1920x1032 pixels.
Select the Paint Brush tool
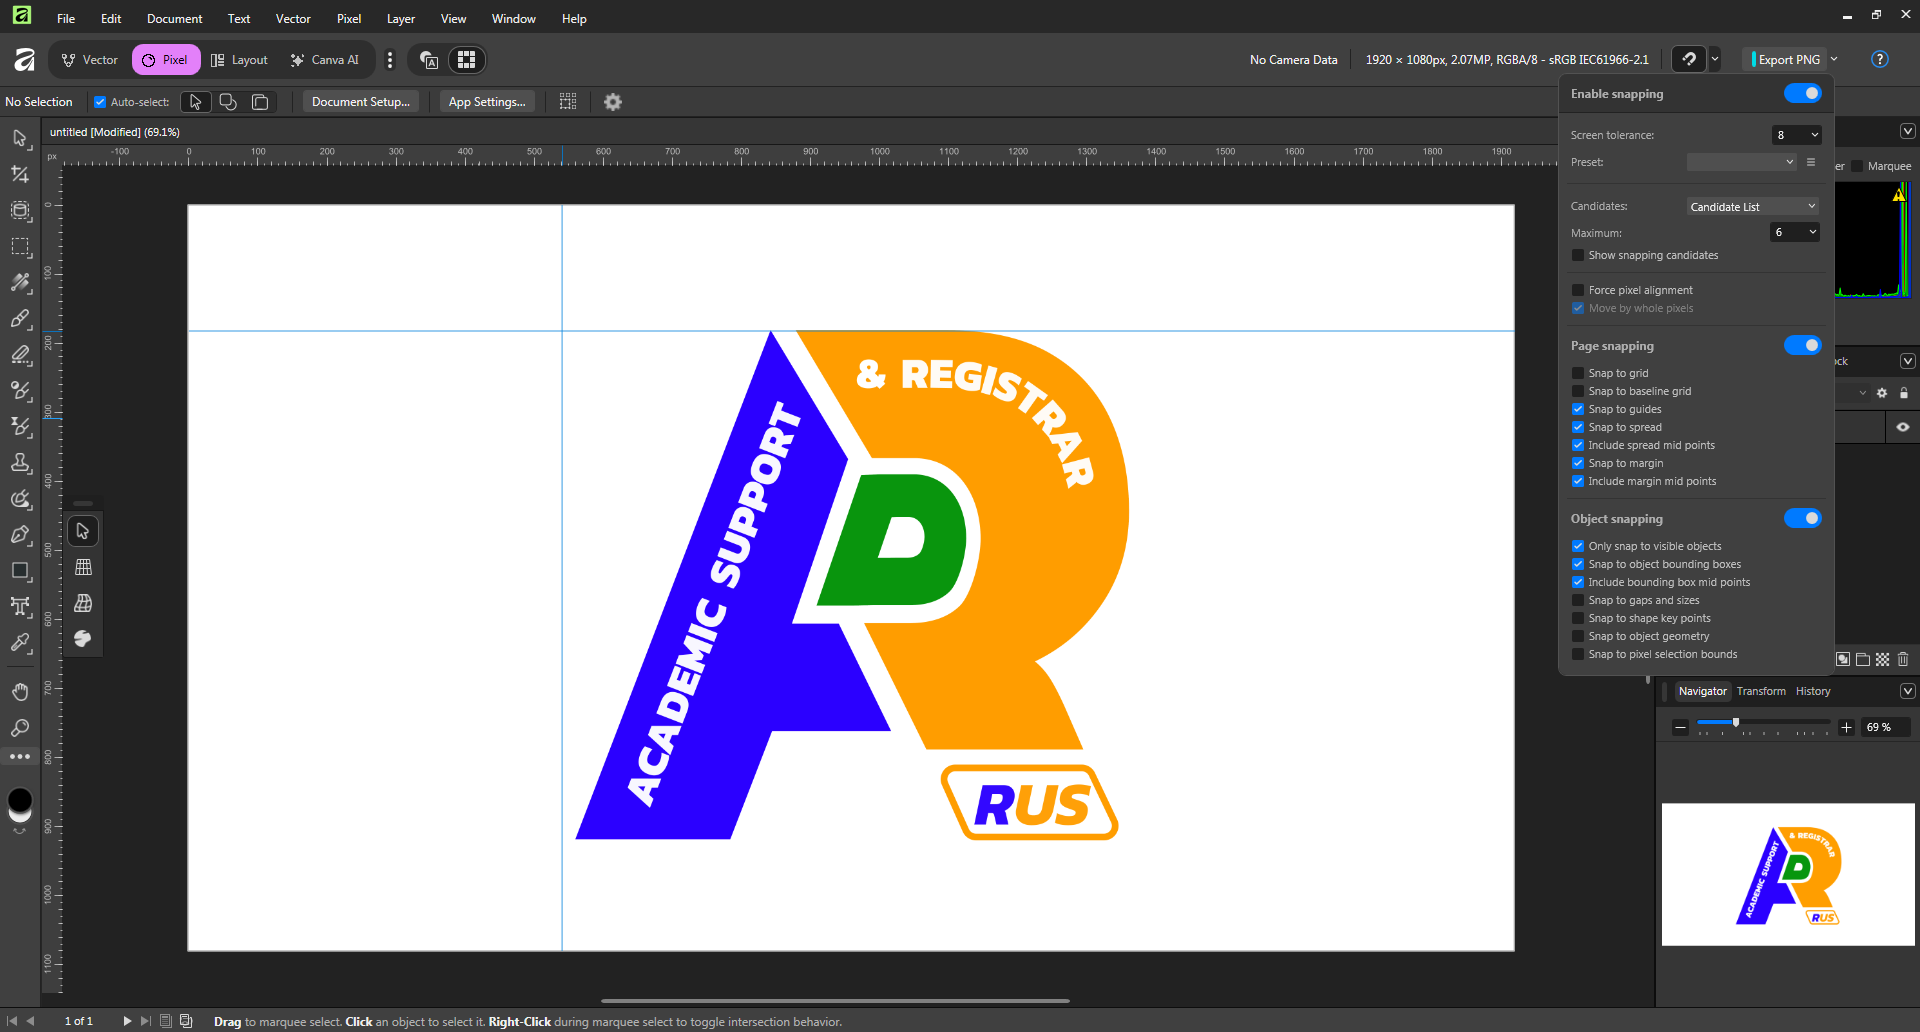click(20, 319)
